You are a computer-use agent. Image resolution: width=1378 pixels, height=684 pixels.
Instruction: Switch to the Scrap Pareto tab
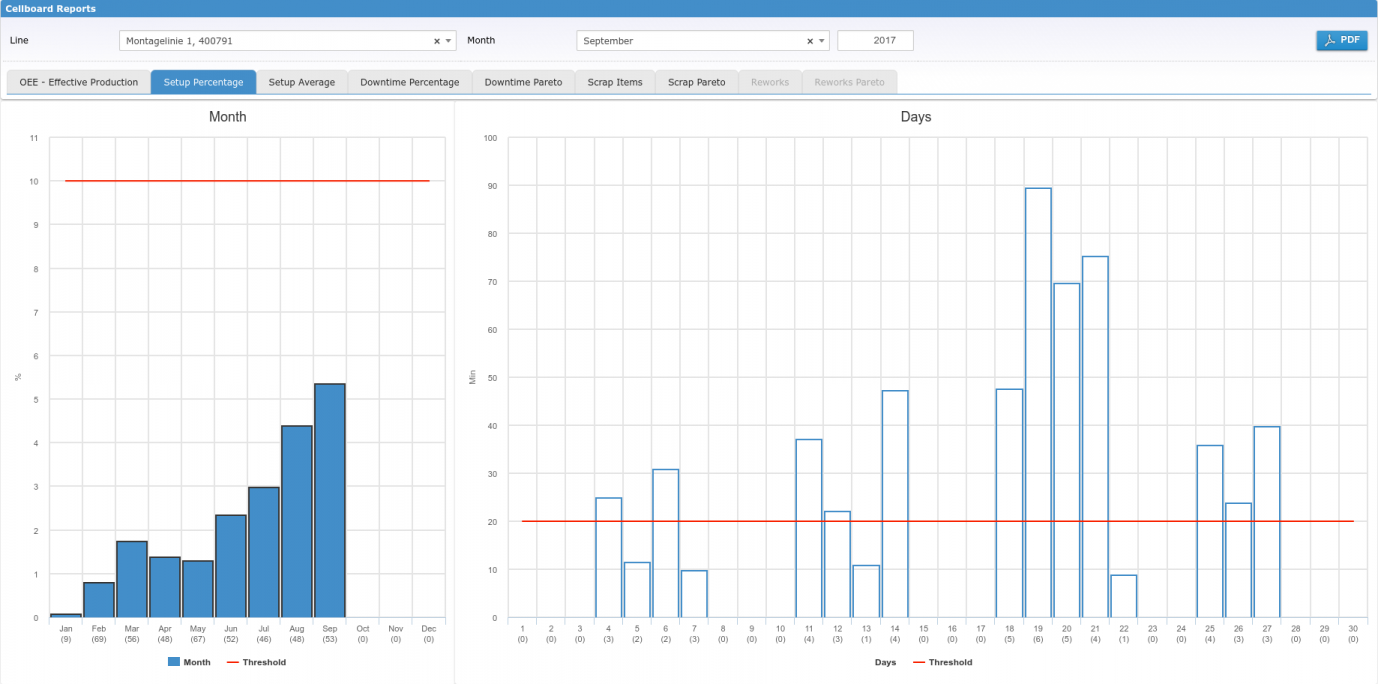(x=697, y=82)
